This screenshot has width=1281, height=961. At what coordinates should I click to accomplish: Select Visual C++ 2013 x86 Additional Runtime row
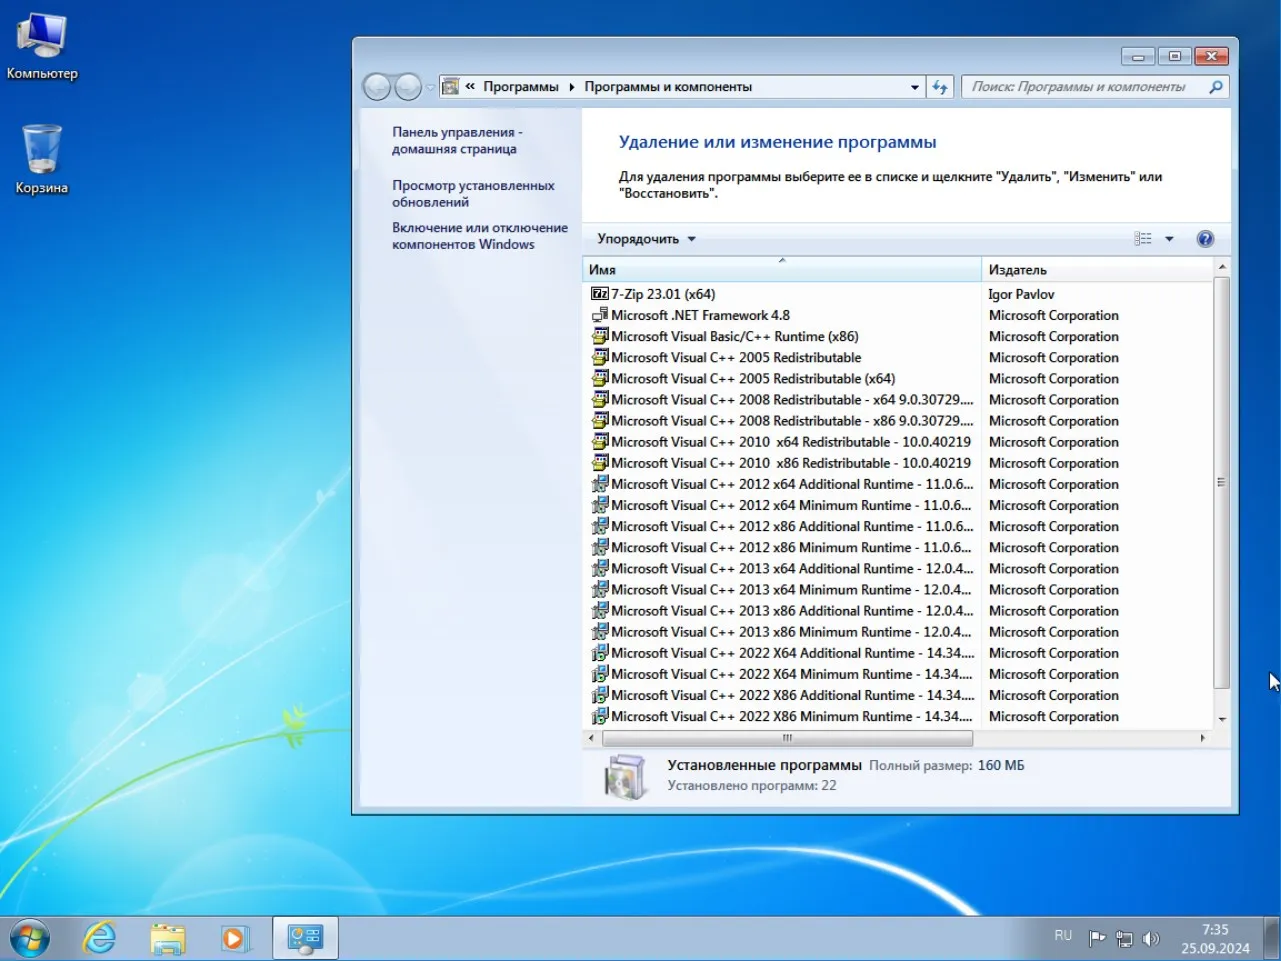click(x=897, y=611)
